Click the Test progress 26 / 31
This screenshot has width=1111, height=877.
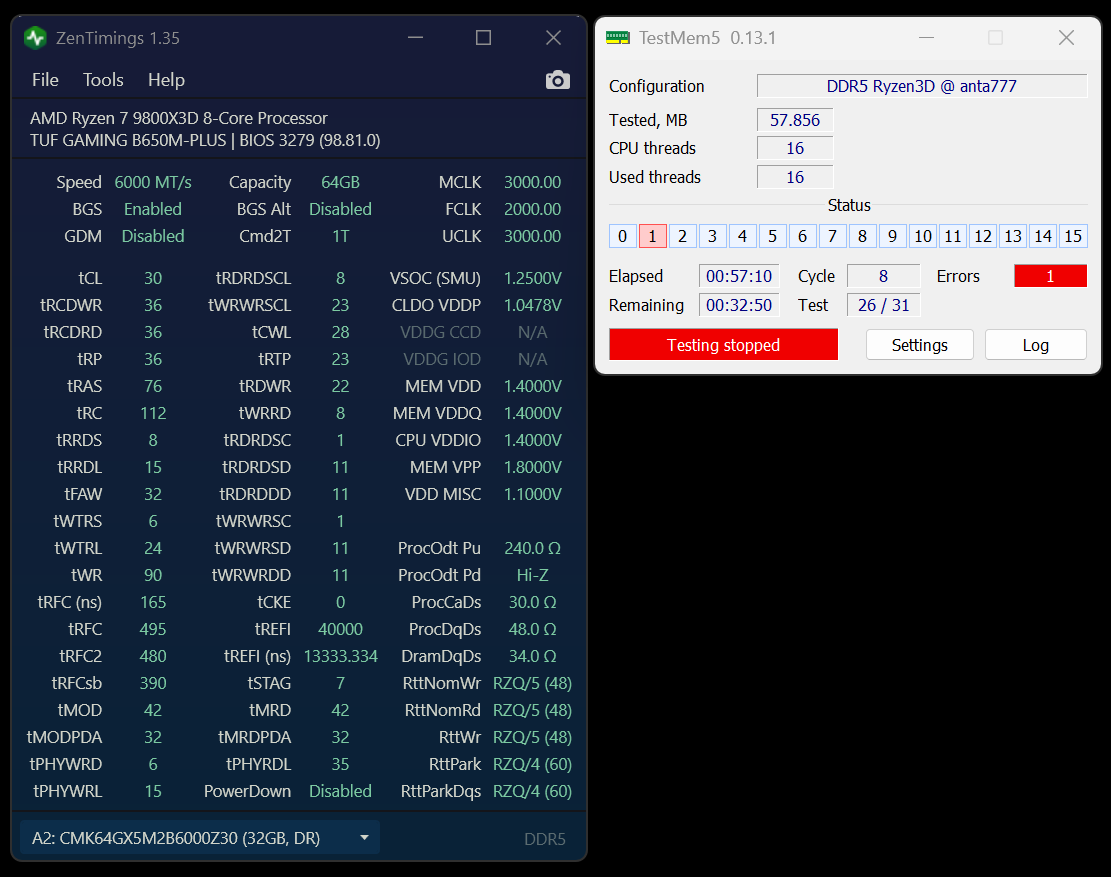(x=884, y=305)
